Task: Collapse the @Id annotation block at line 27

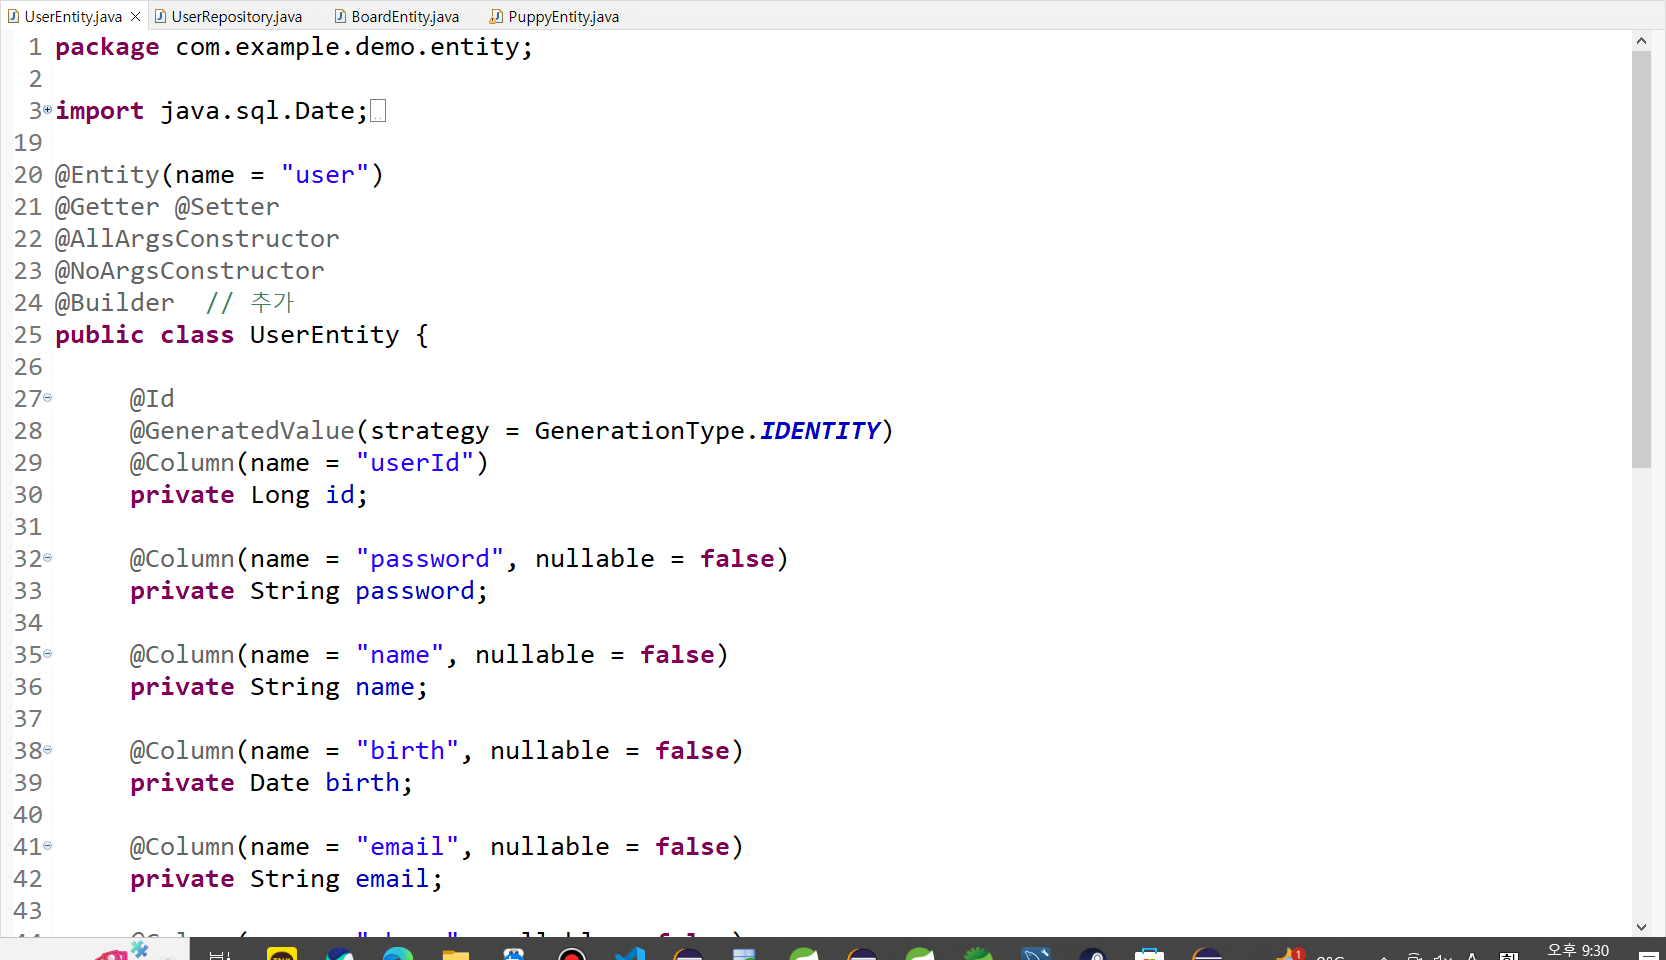Action: click(x=47, y=397)
